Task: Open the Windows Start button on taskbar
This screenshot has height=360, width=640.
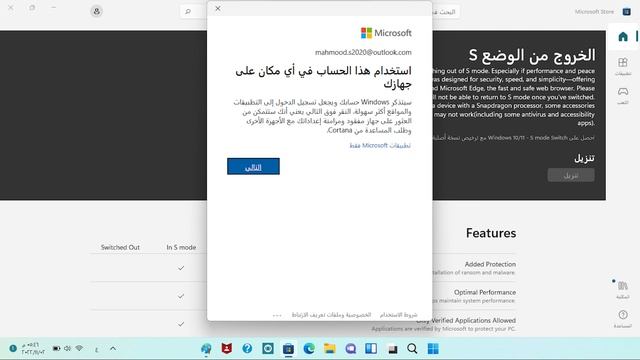Action: pos(433,349)
